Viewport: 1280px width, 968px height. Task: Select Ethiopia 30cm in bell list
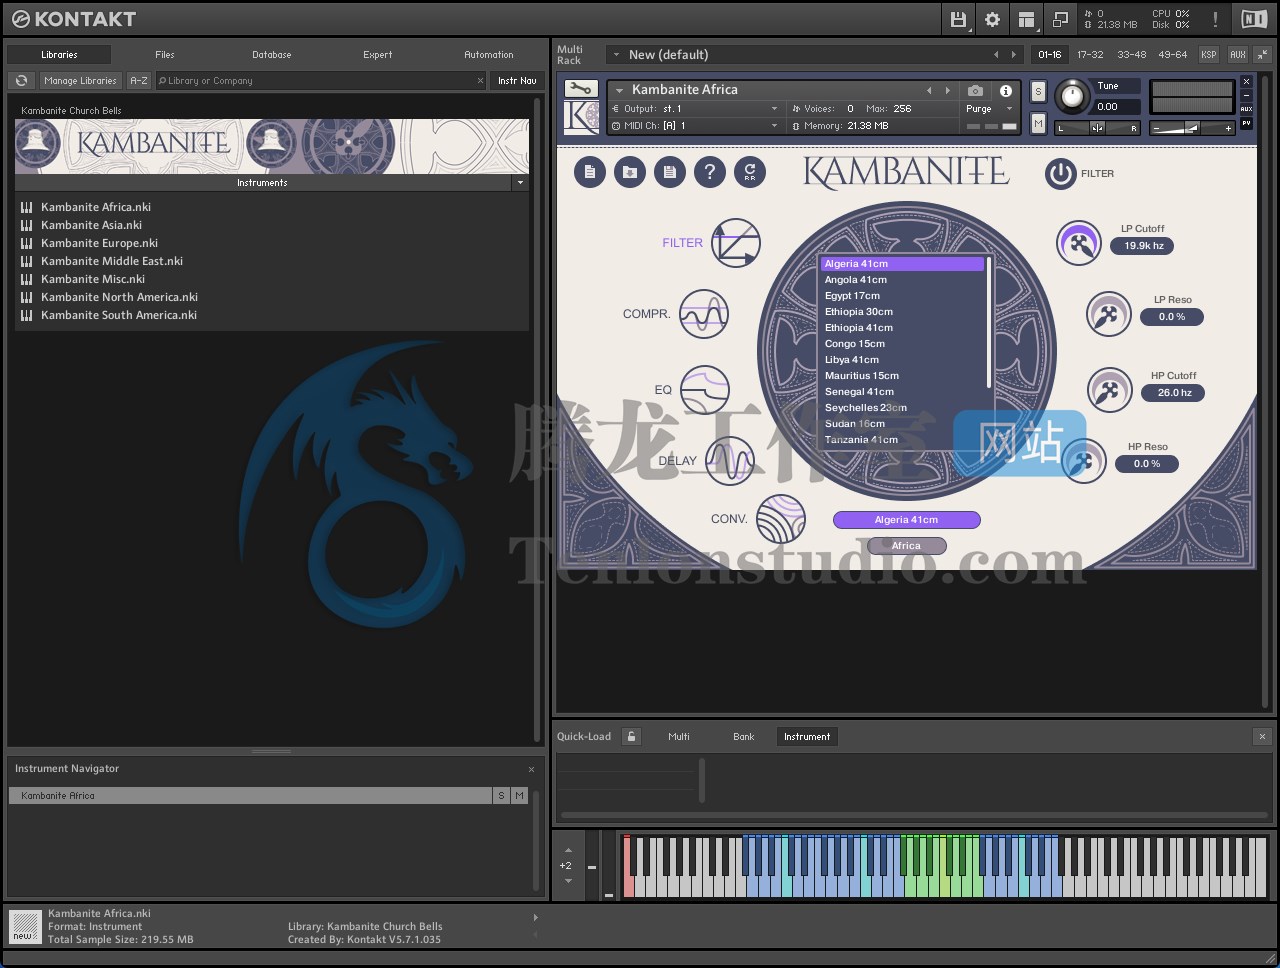(x=901, y=312)
